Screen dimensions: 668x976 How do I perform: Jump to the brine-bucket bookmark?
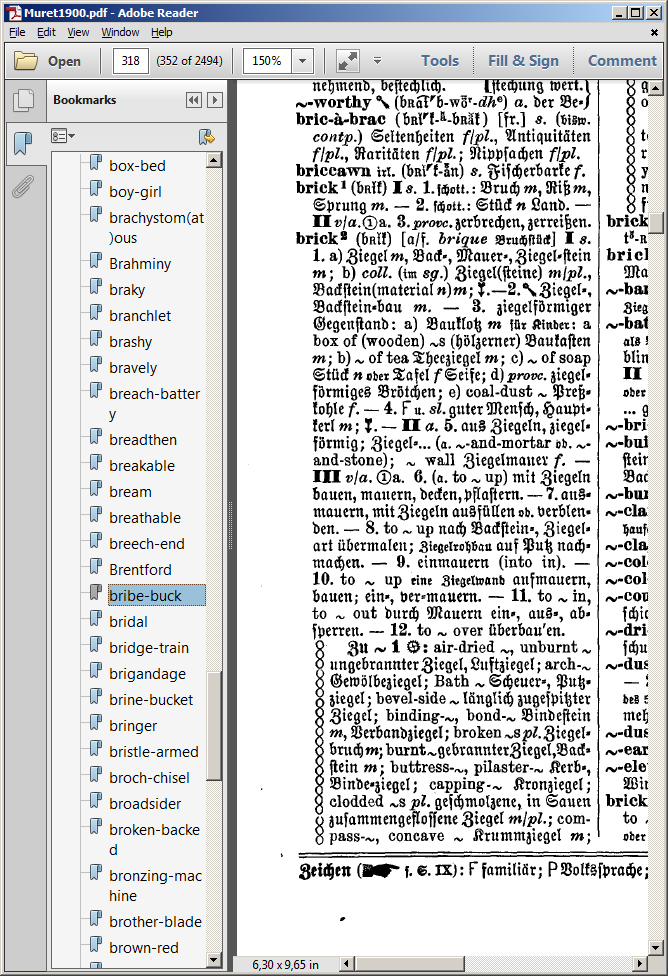[x=151, y=700]
